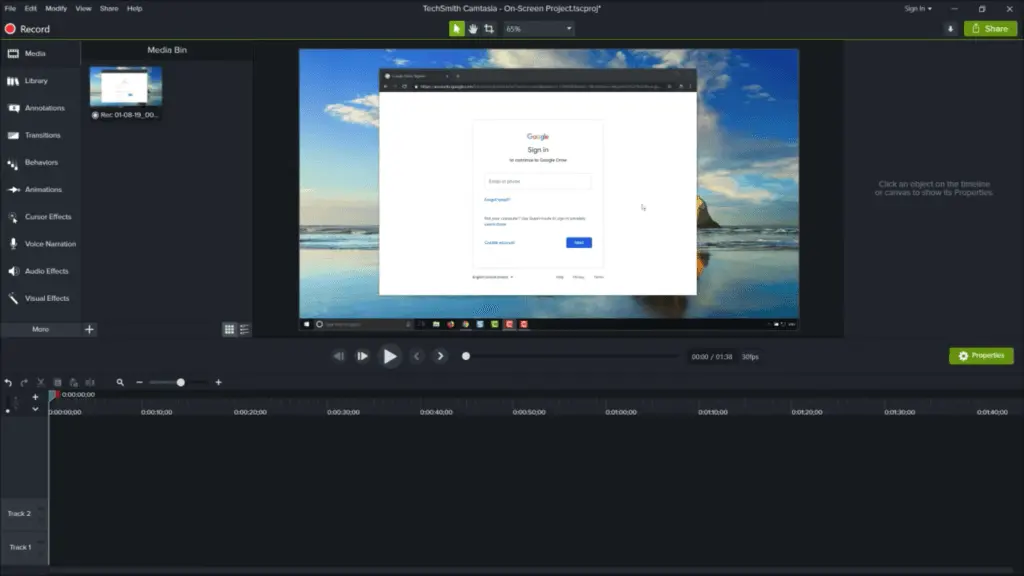This screenshot has height=576, width=1024.
Task: Click the timeline zoom magnifier icon
Action: (120, 383)
